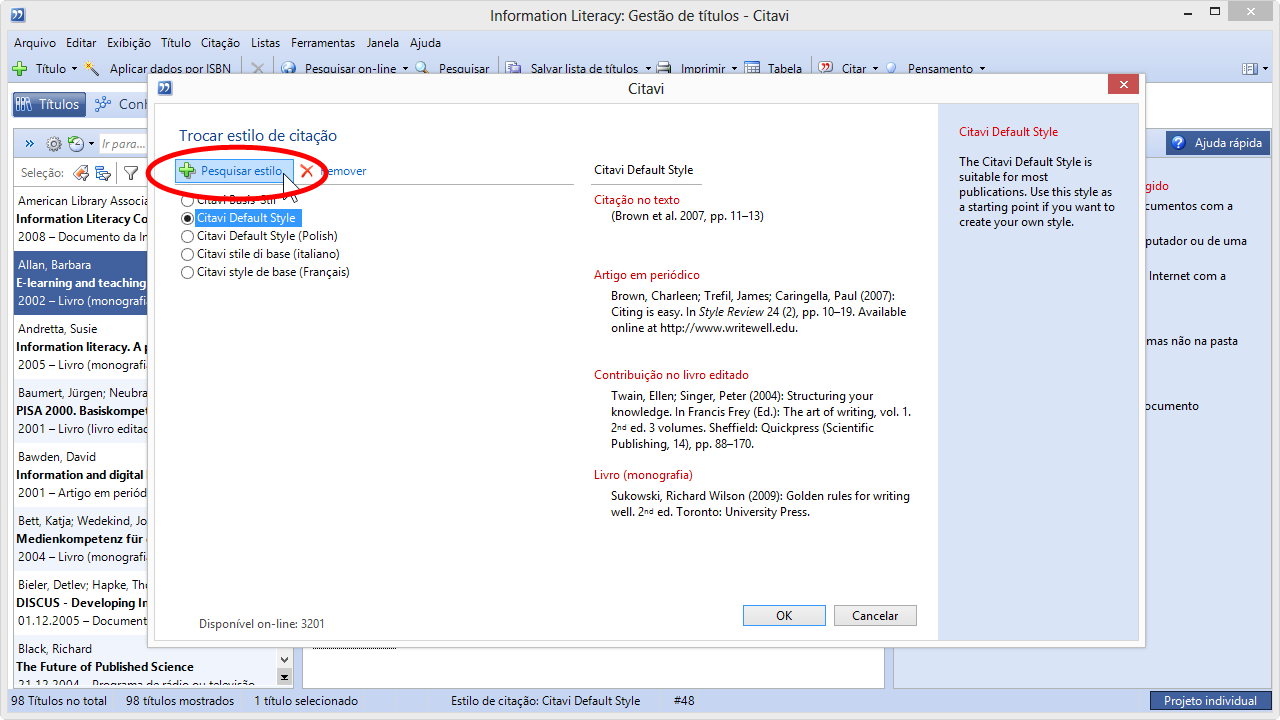Screen dimensions: 1280x720
Task: Click the Pensamento lightbulb icon
Action: tap(891, 69)
